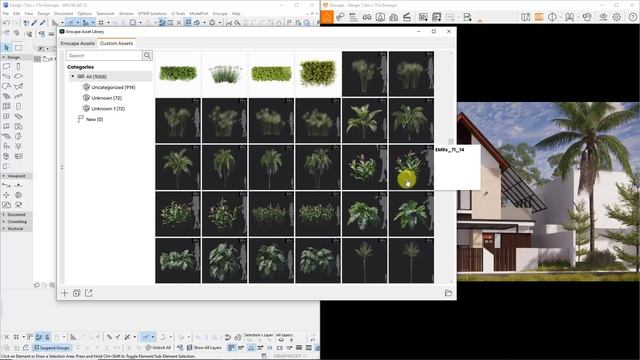Click the Enscape Start/home orange icon
Image resolution: width=640 pixels, height=360 pixels.
click(327, 17)
